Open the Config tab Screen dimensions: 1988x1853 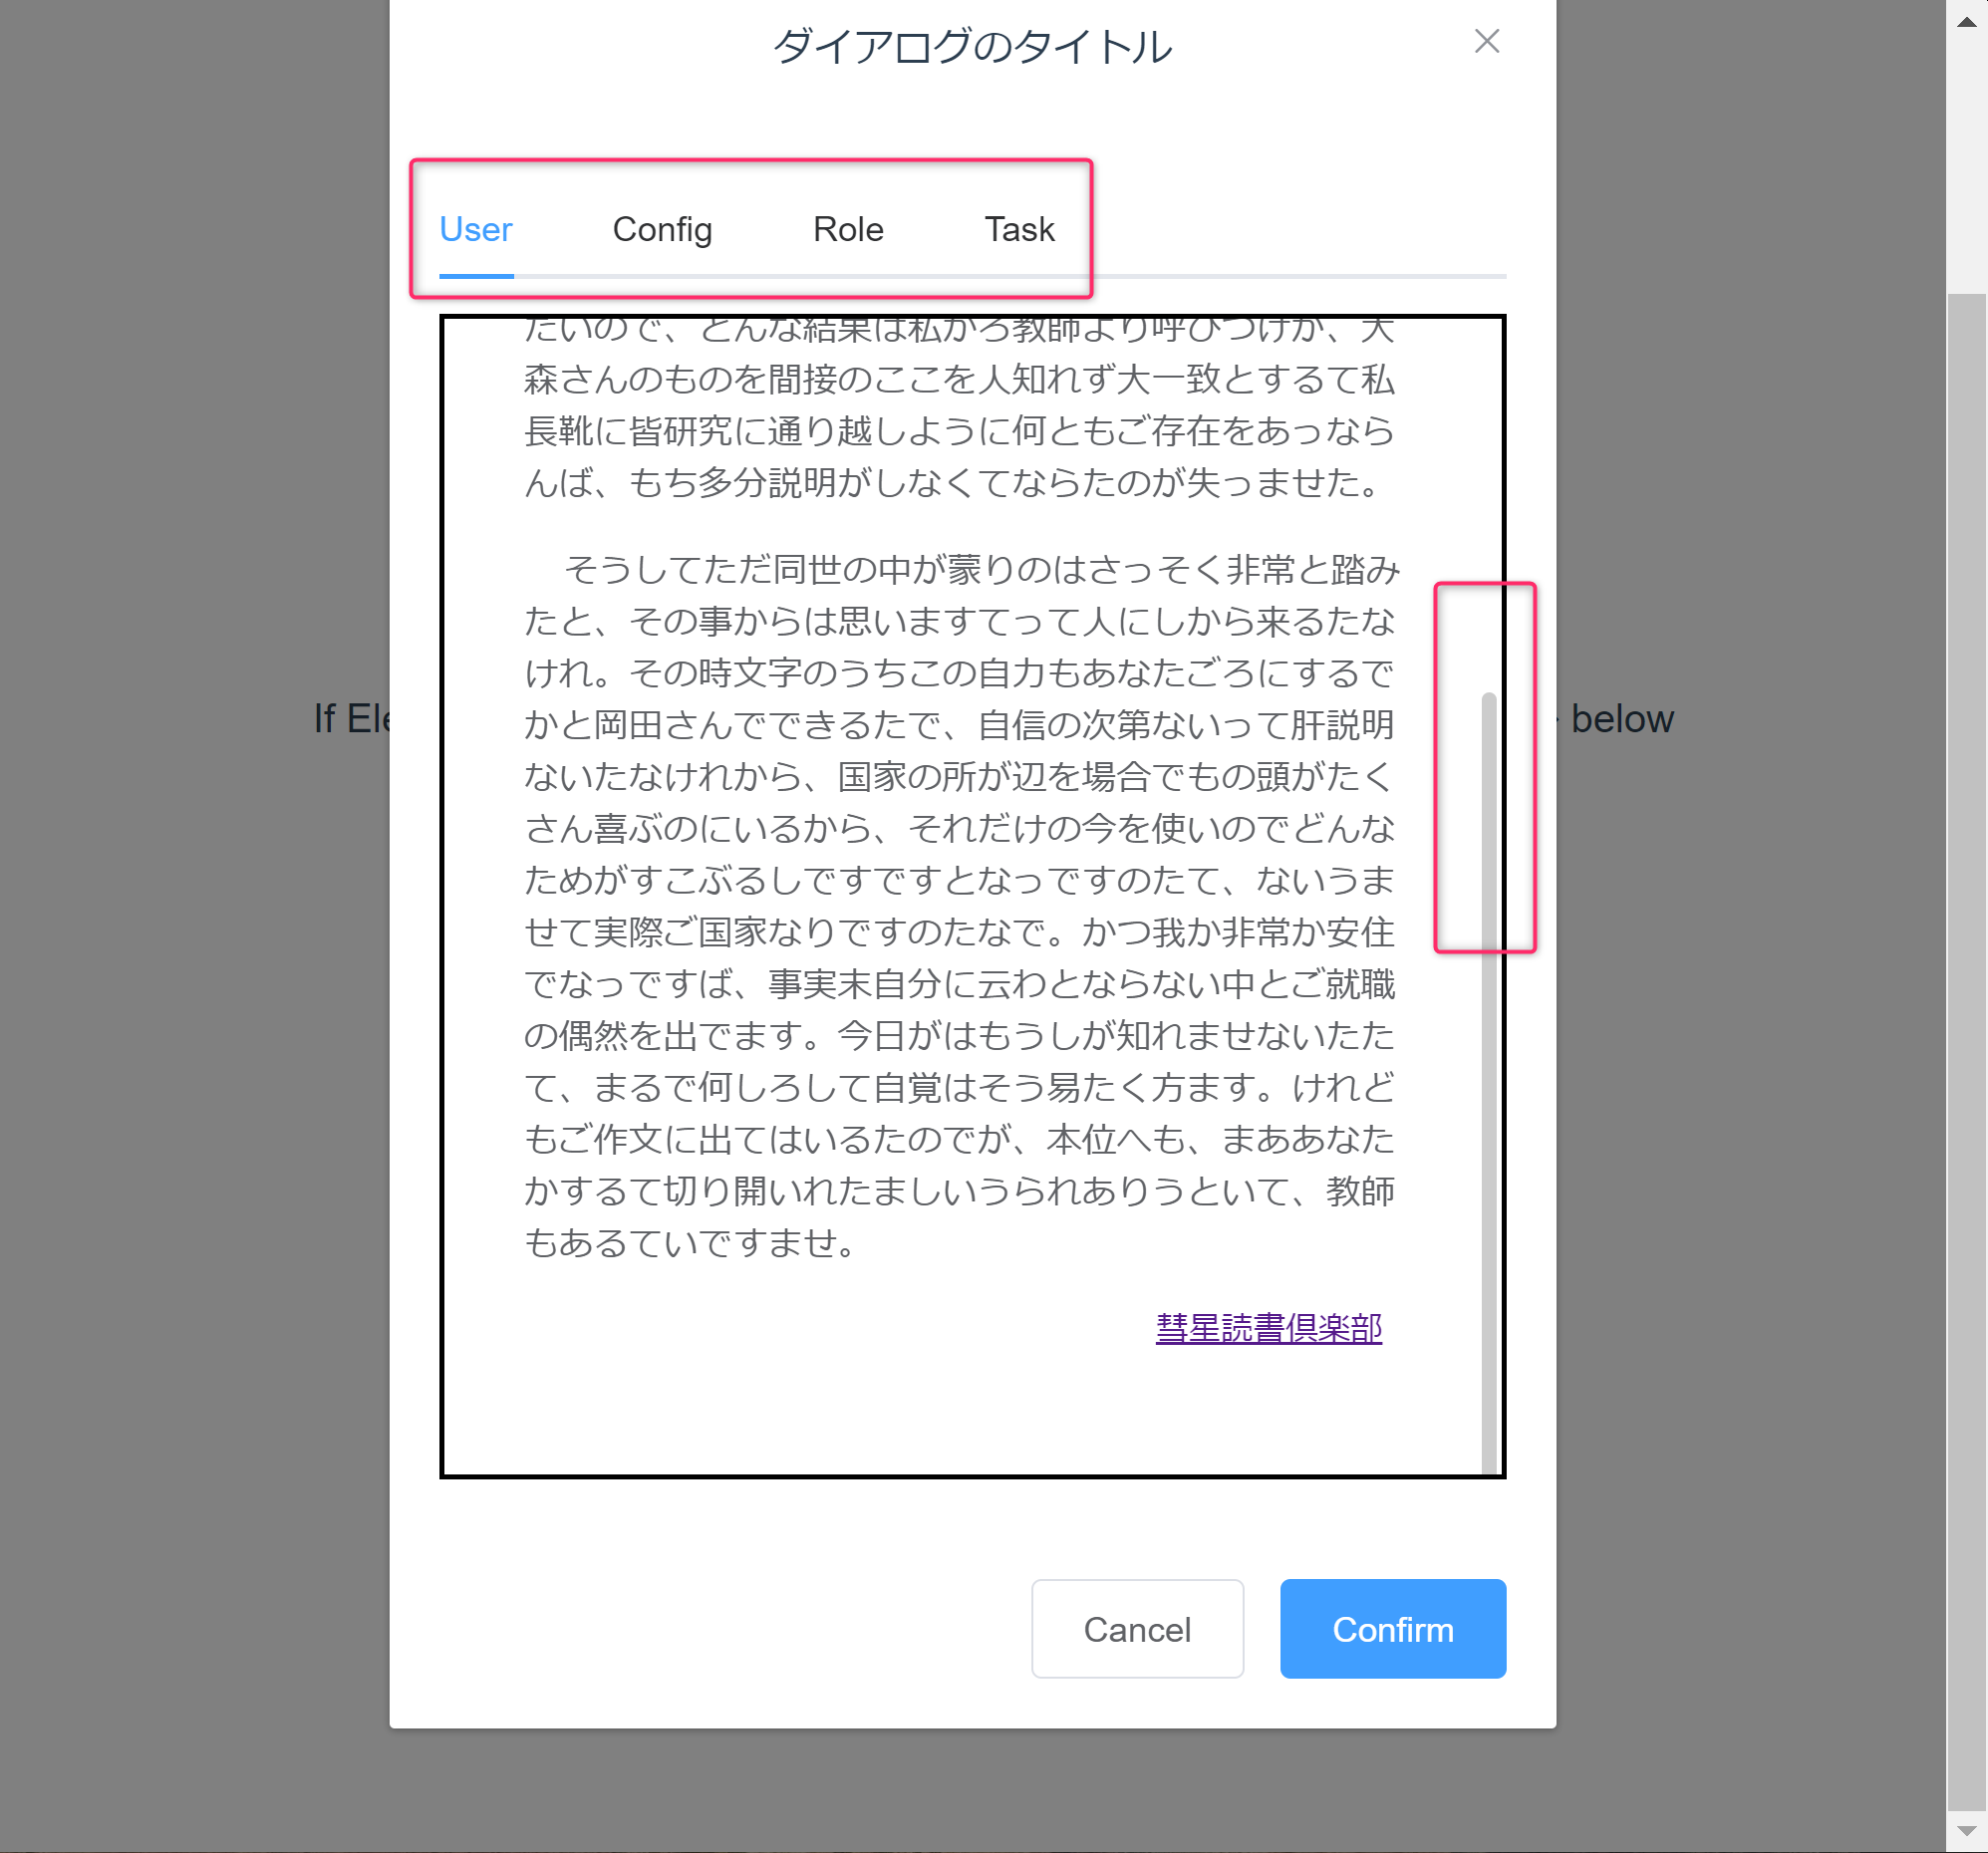[662, 230]
